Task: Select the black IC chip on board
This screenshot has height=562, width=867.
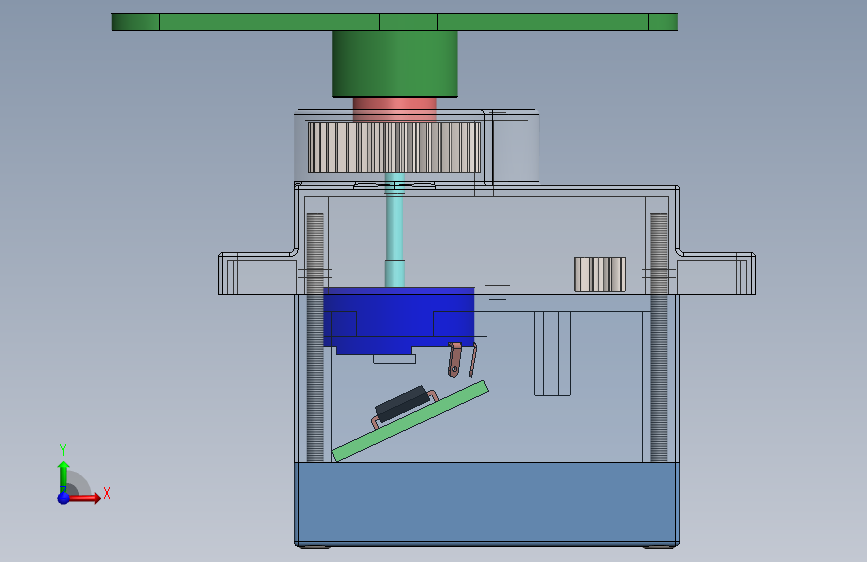Action: click(x=402, y=404)
